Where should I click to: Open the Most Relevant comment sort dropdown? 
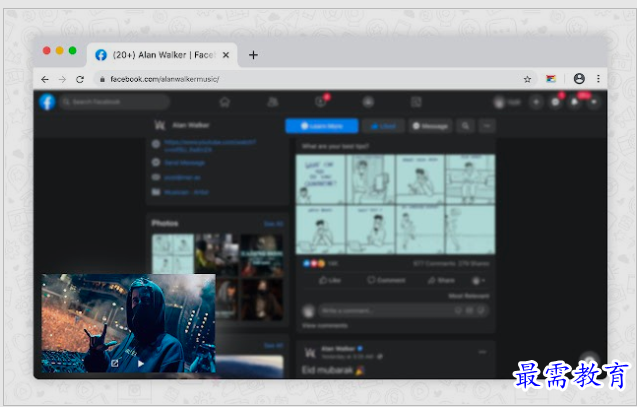pyautogui.click(x=469, y=296)
